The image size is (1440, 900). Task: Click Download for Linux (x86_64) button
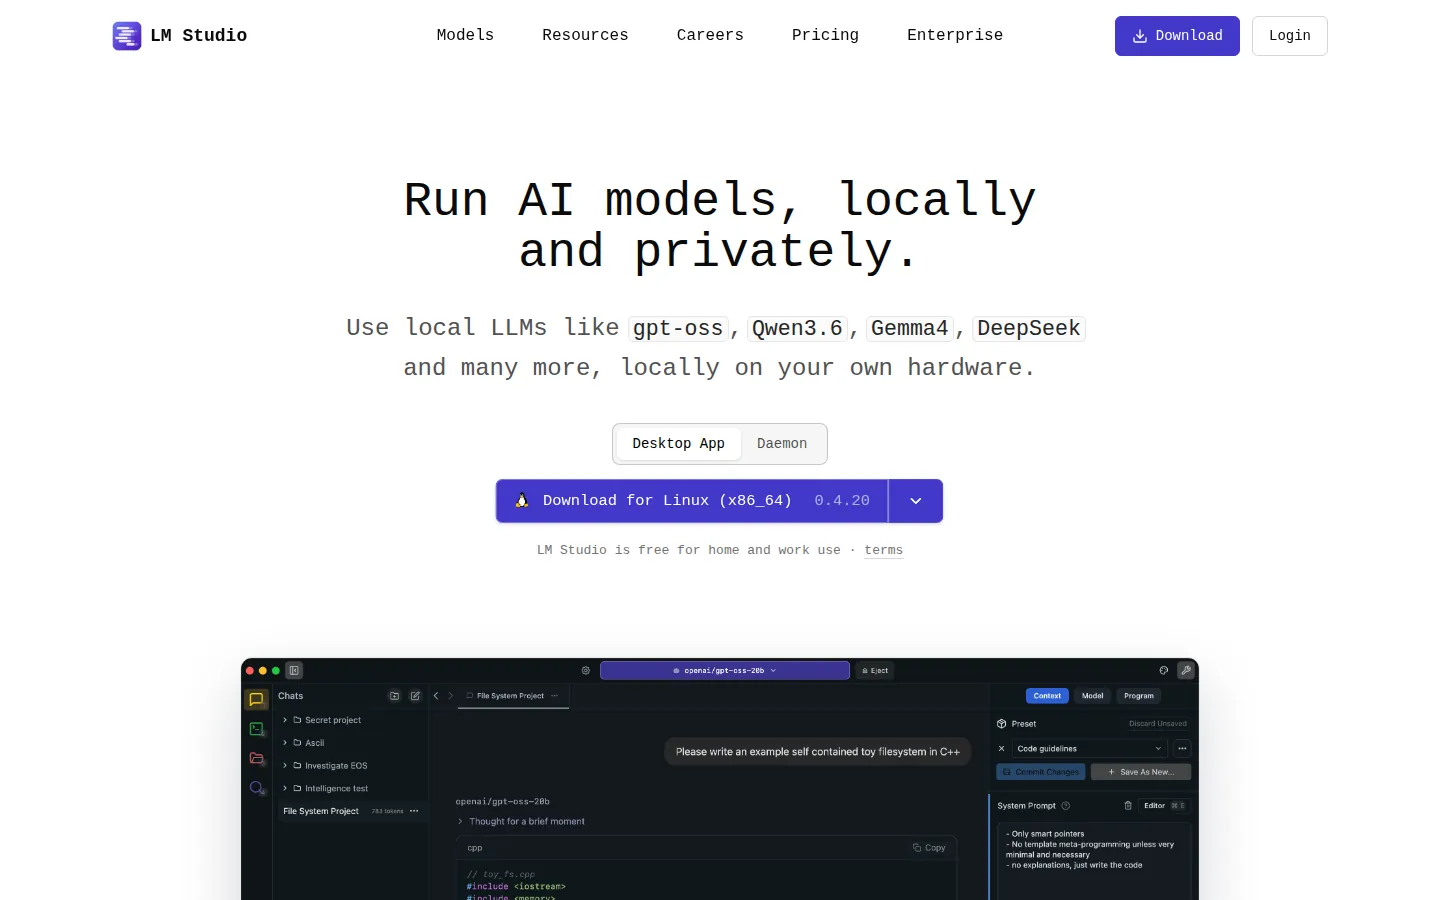coord(692,501)
